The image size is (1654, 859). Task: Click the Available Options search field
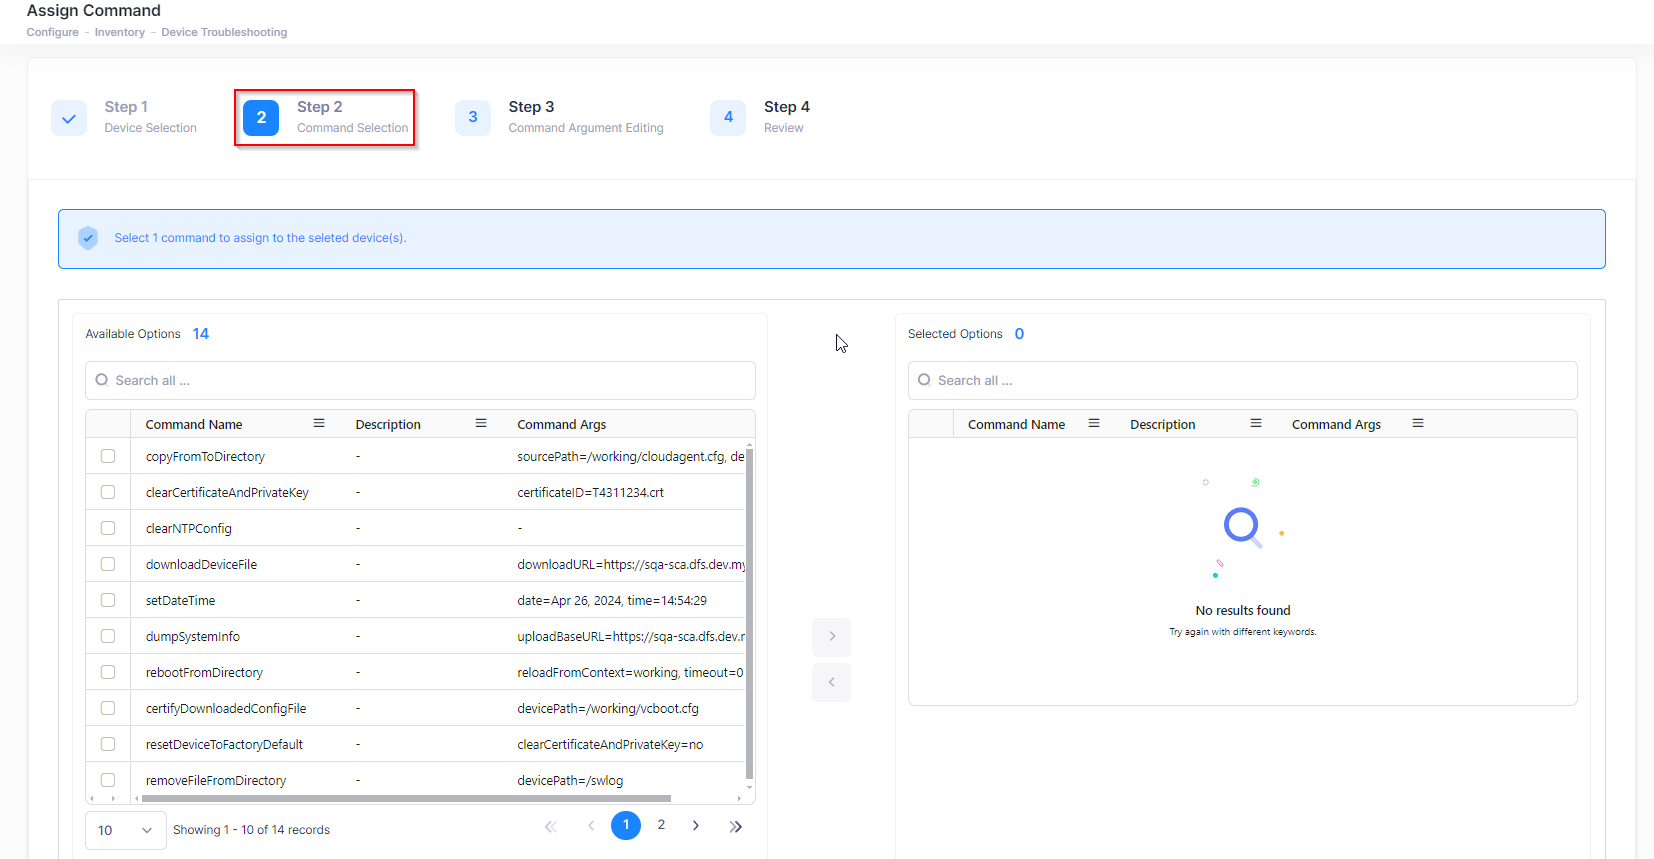click(420, 381)
